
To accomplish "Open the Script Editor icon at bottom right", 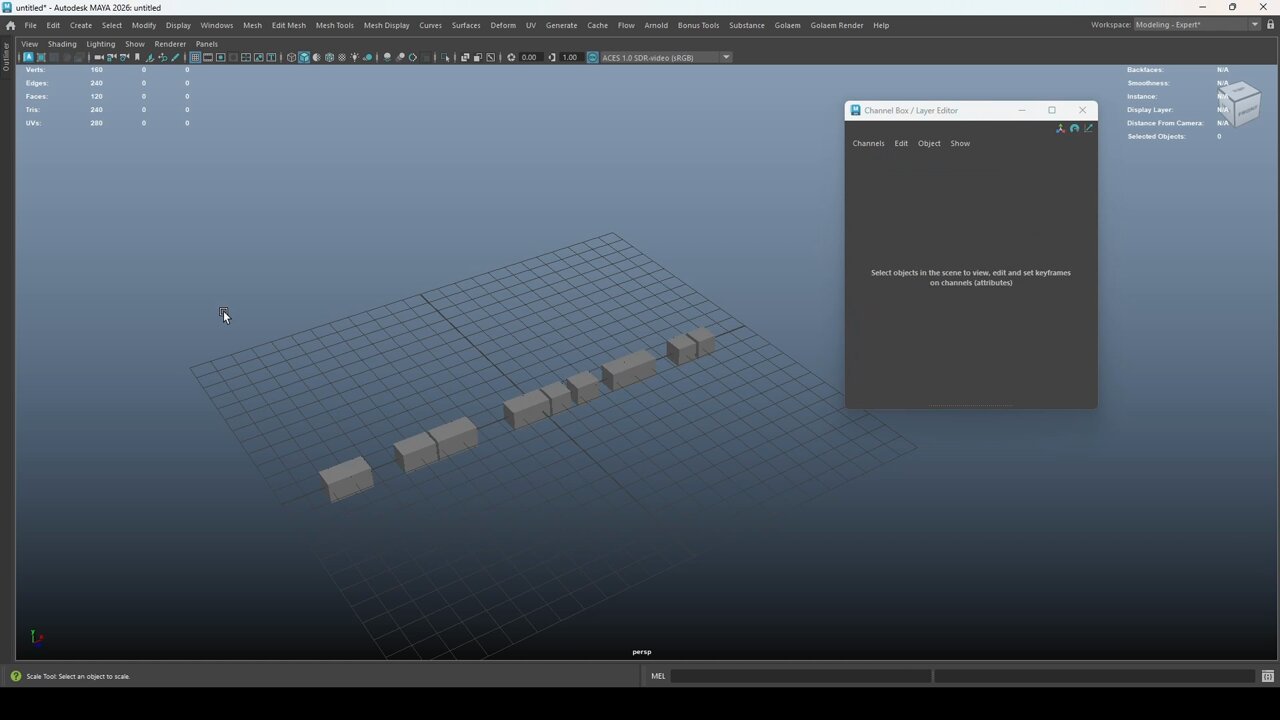I will point(1268,676).
